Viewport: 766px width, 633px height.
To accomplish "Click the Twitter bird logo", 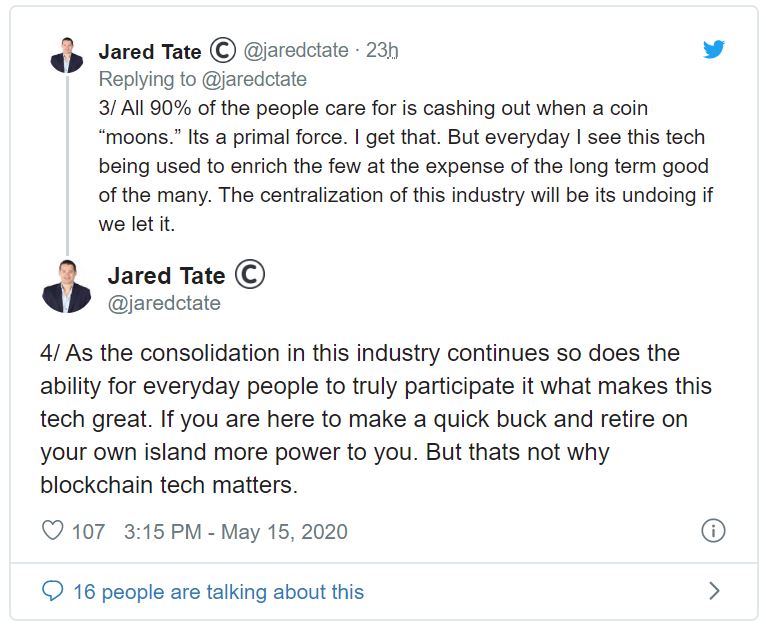I will [x=714, y=49].
